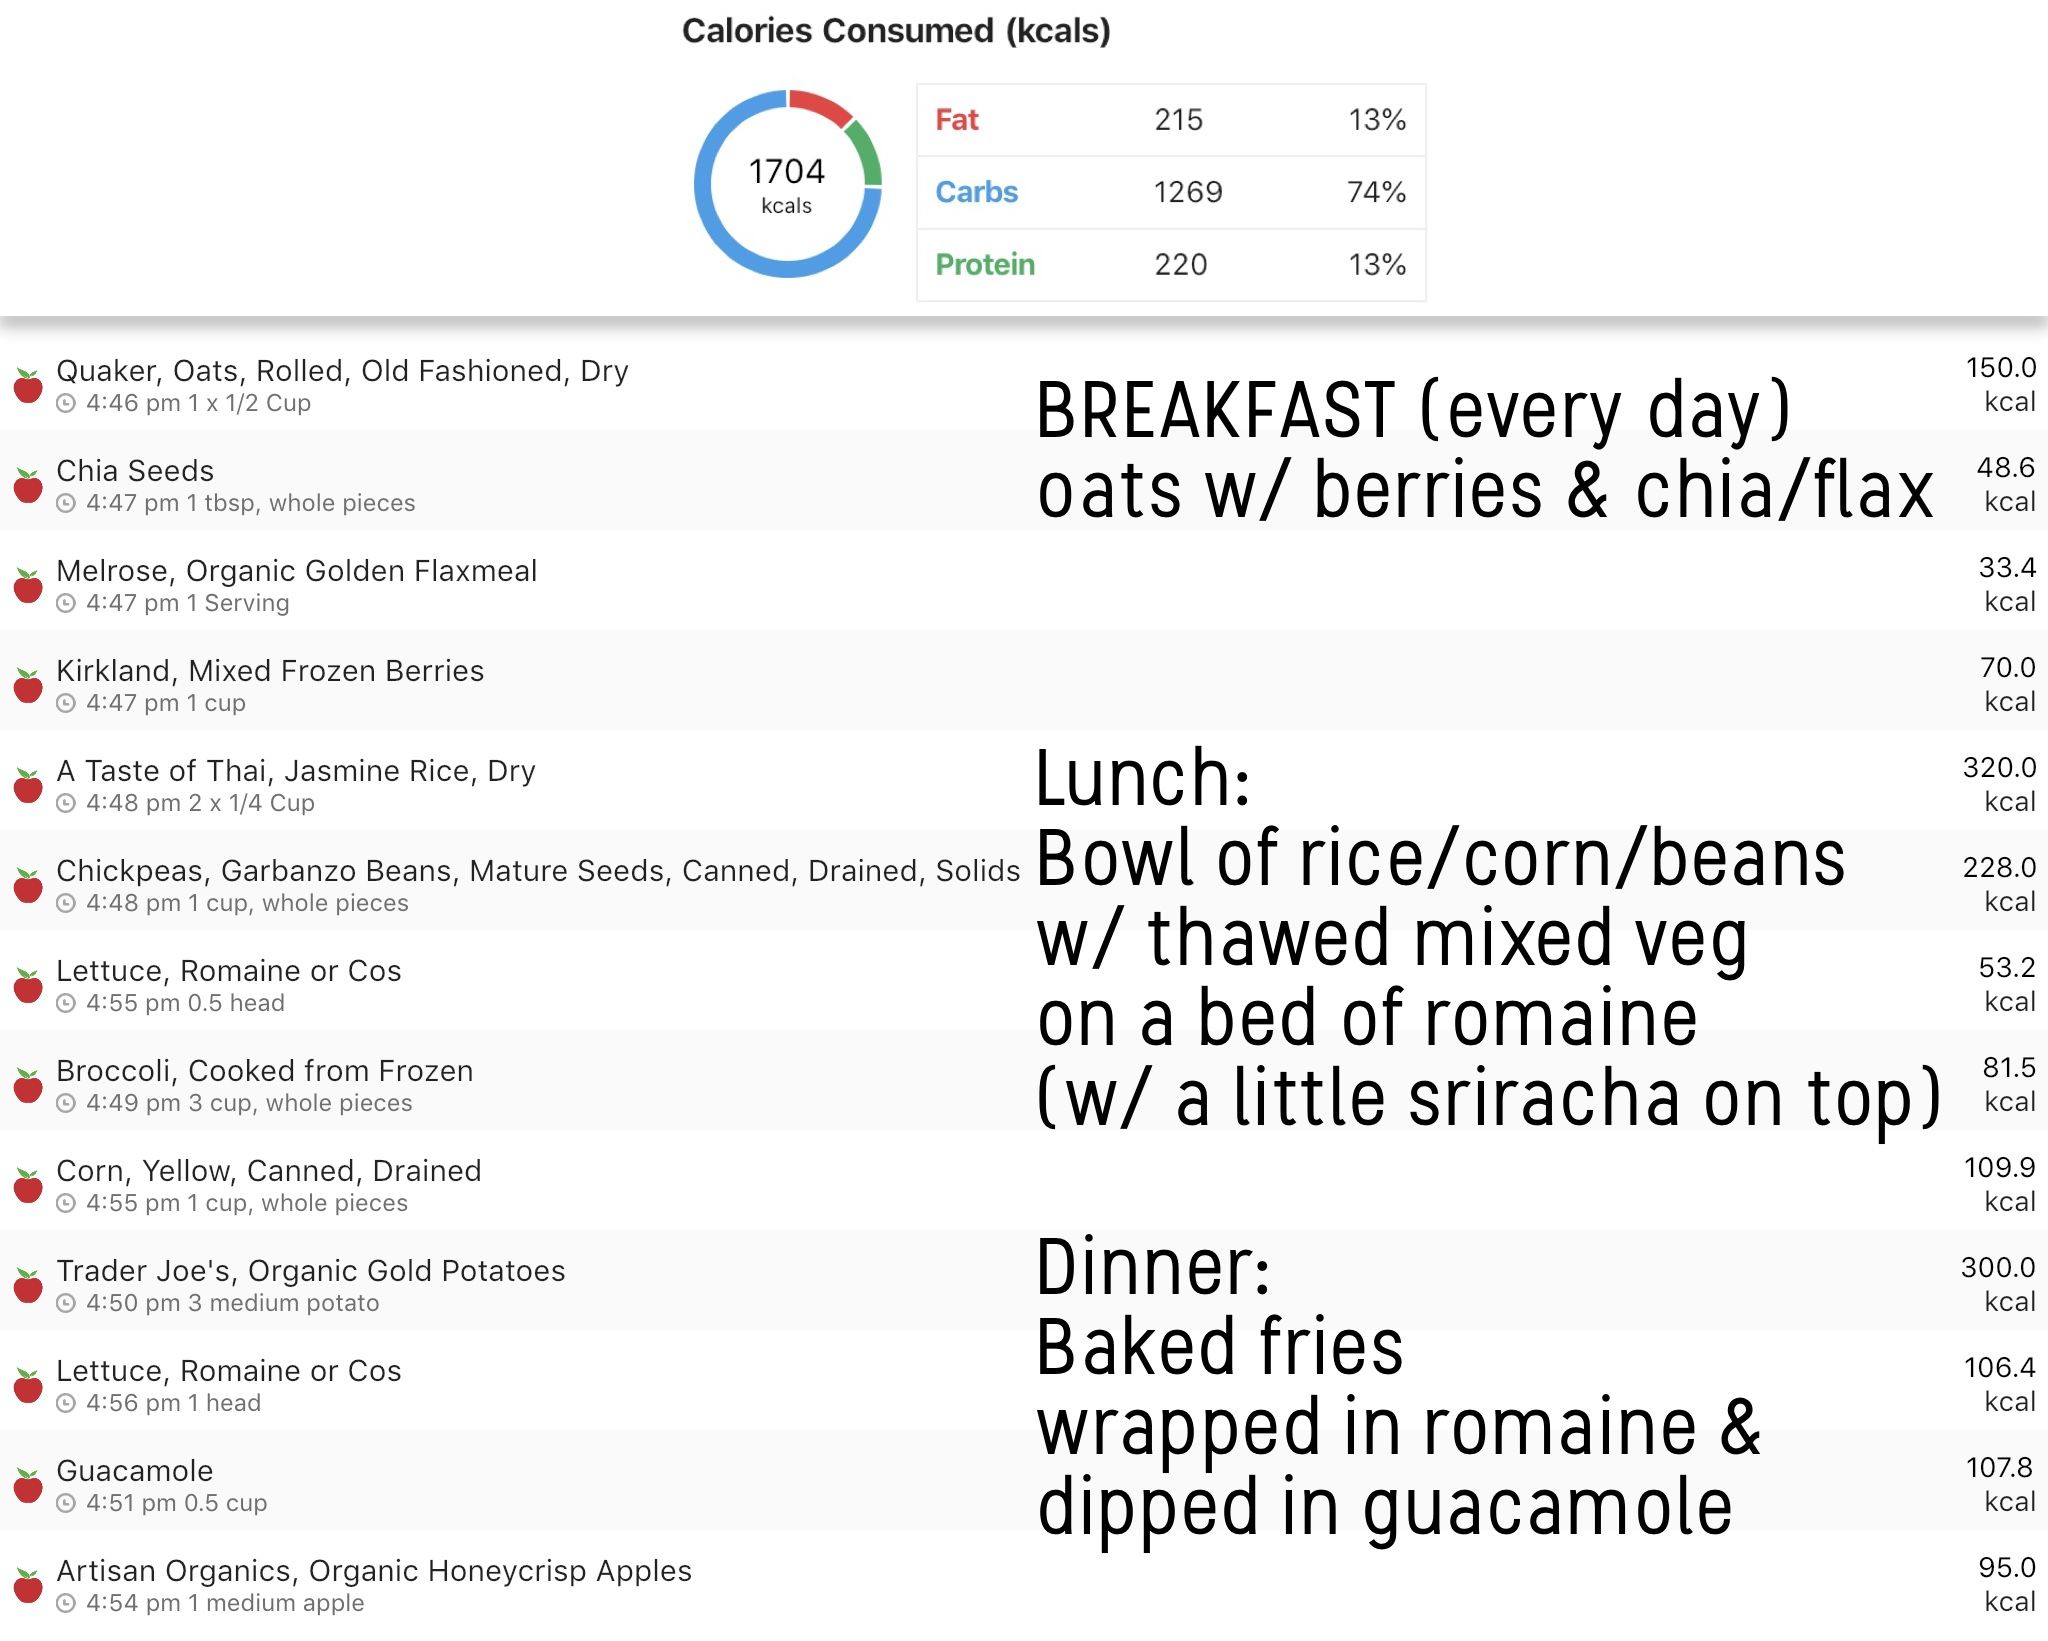Click the clock icon under Broccoli, Cooked from Frozen
Image resolution: width=2048 pixels, height=1641 pixels.
pos(66,1103)
